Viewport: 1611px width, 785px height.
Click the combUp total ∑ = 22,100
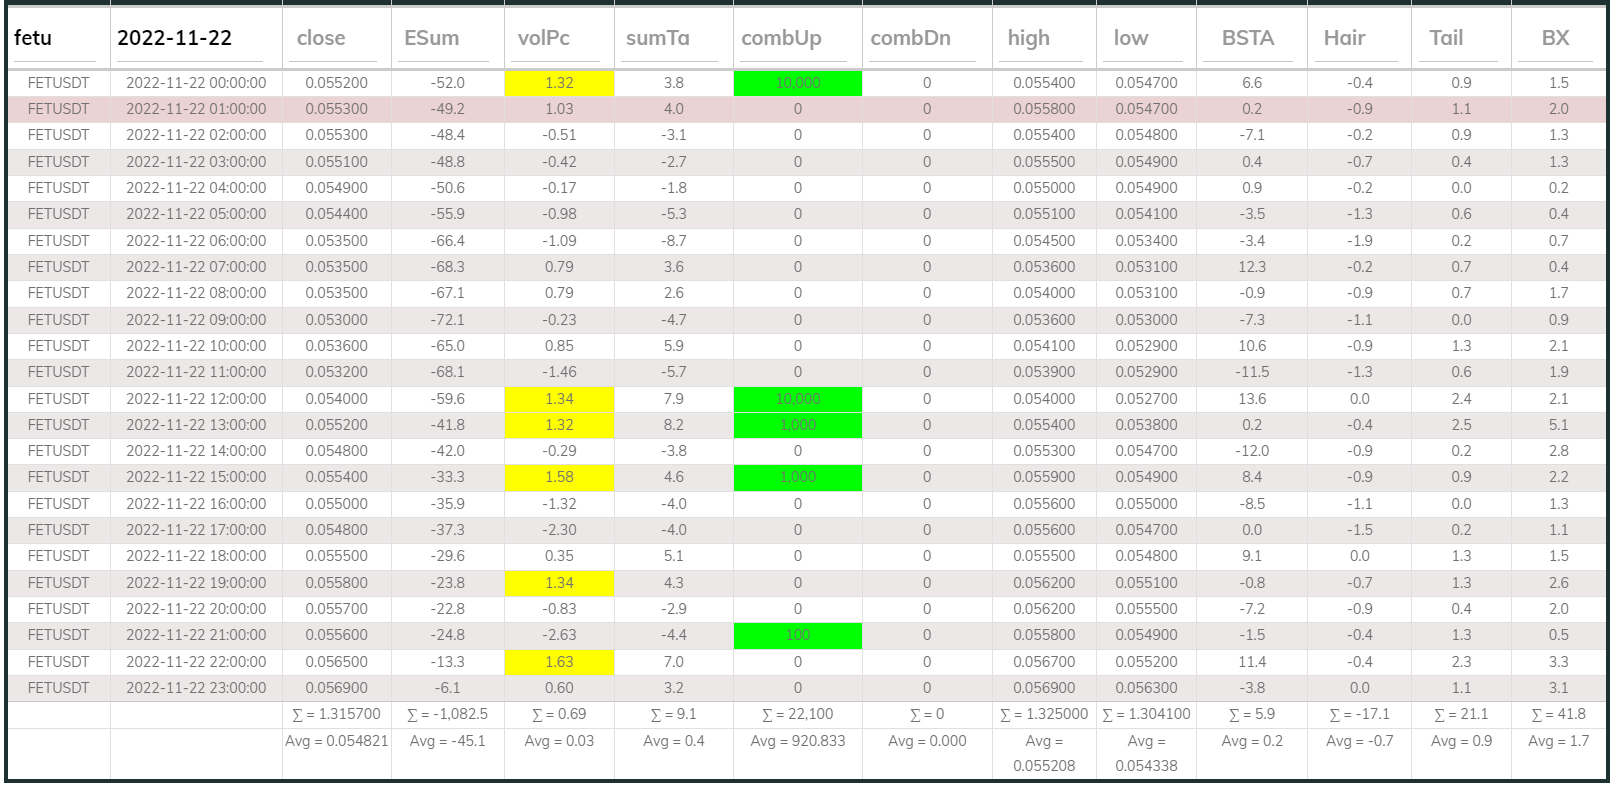pos(797,714)
